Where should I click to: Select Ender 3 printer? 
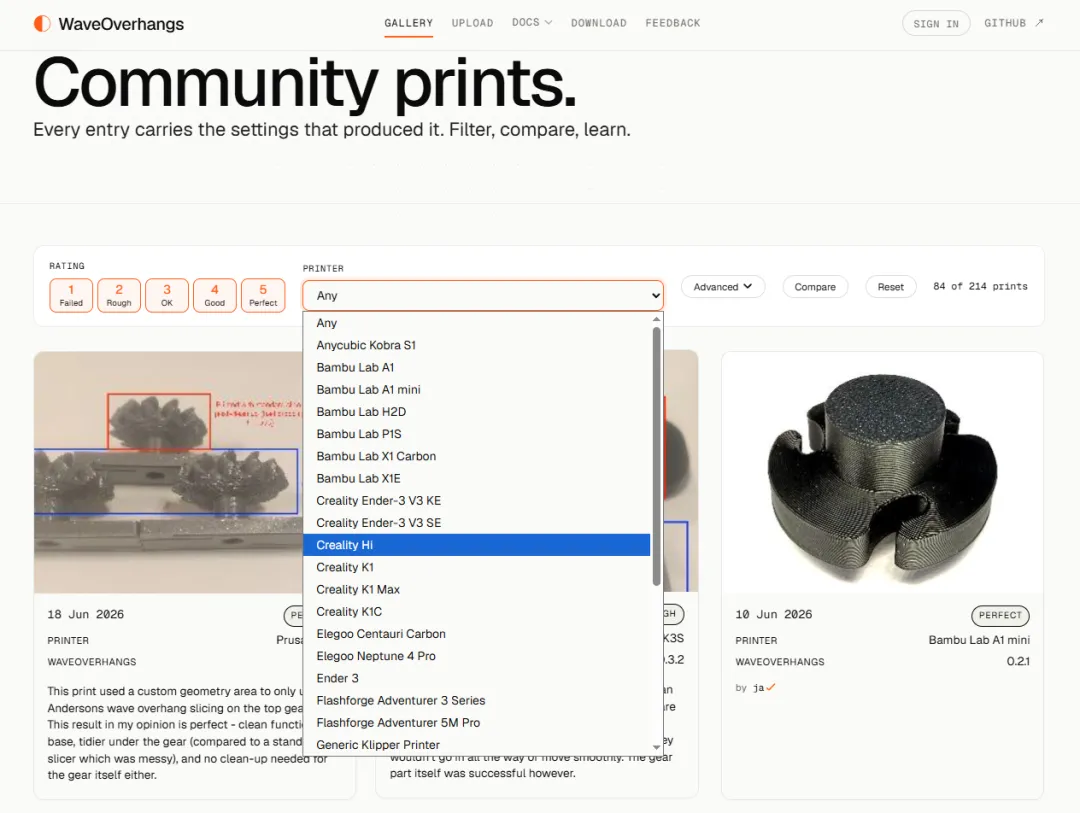pyautogui.click(x=477, y=678)
